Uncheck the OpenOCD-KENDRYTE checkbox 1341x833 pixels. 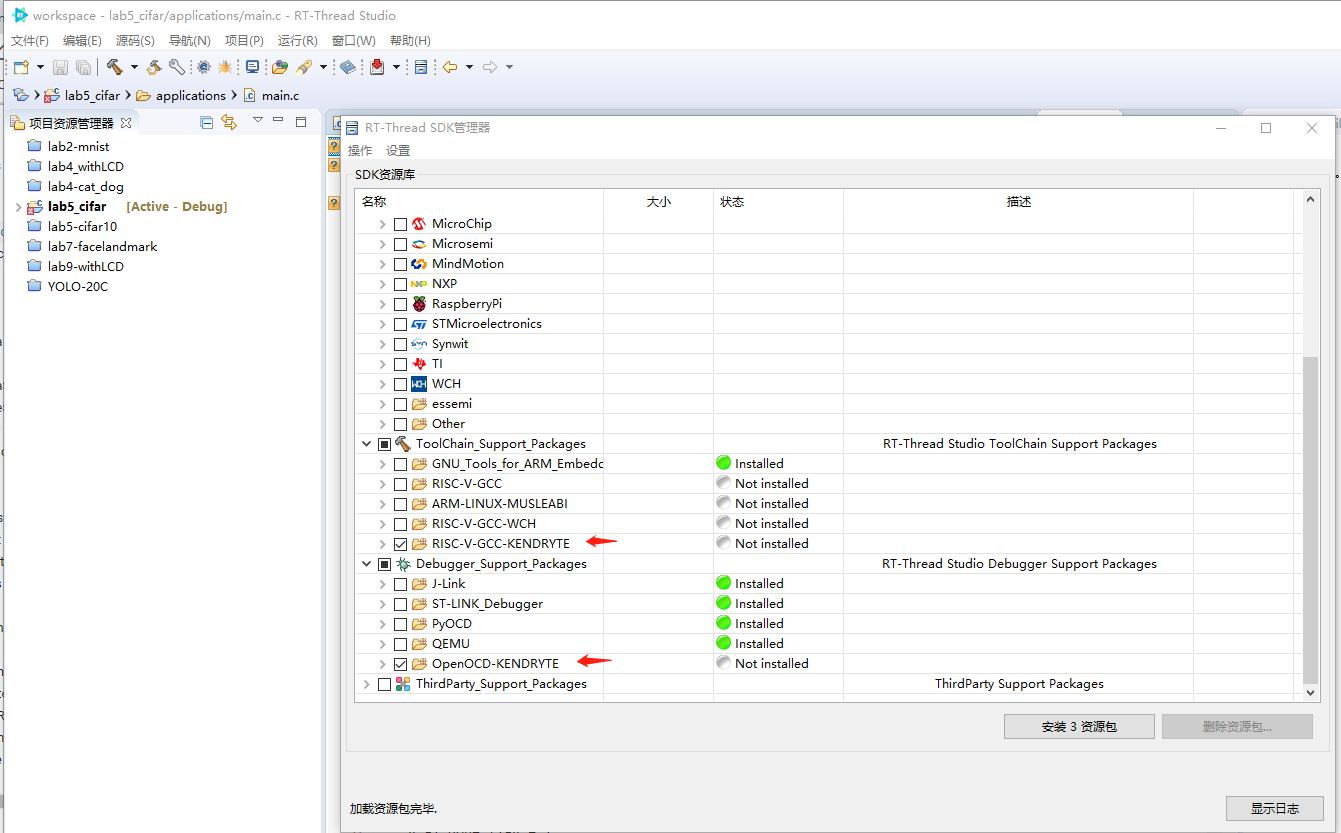click(400, 664)
